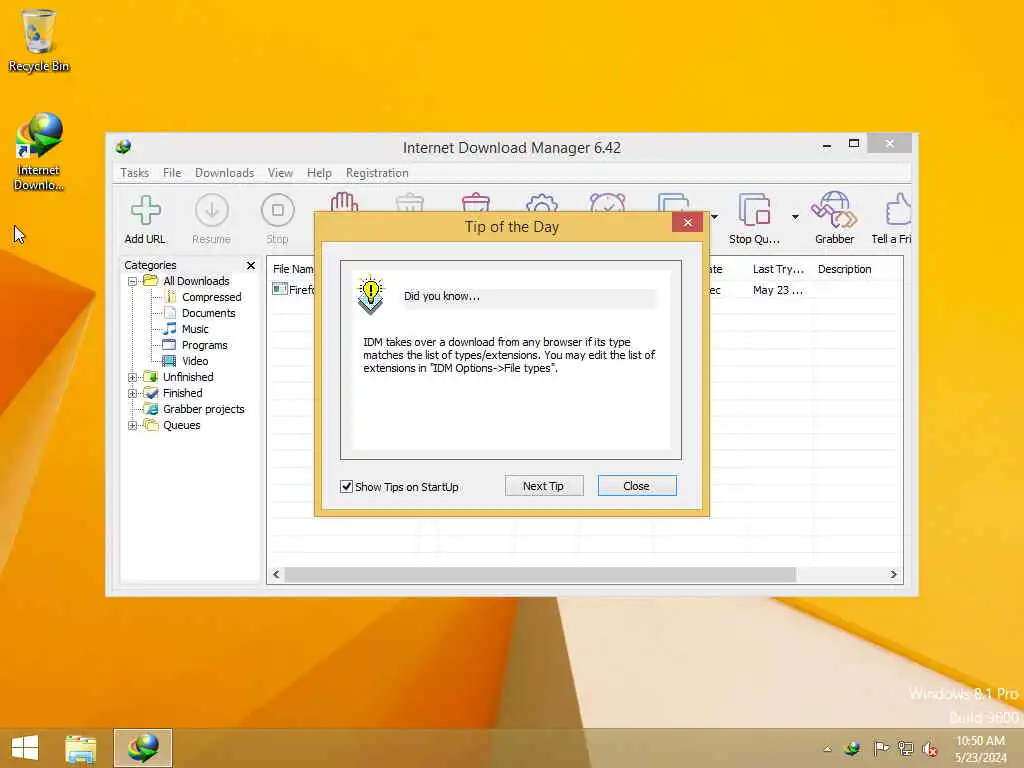Click the IDM logo in title bar

click(x=123, y=147)
